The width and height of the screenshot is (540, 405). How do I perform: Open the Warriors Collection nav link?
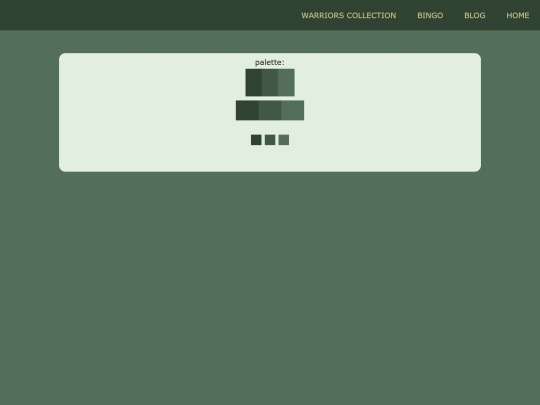click(x=349, y=15)
